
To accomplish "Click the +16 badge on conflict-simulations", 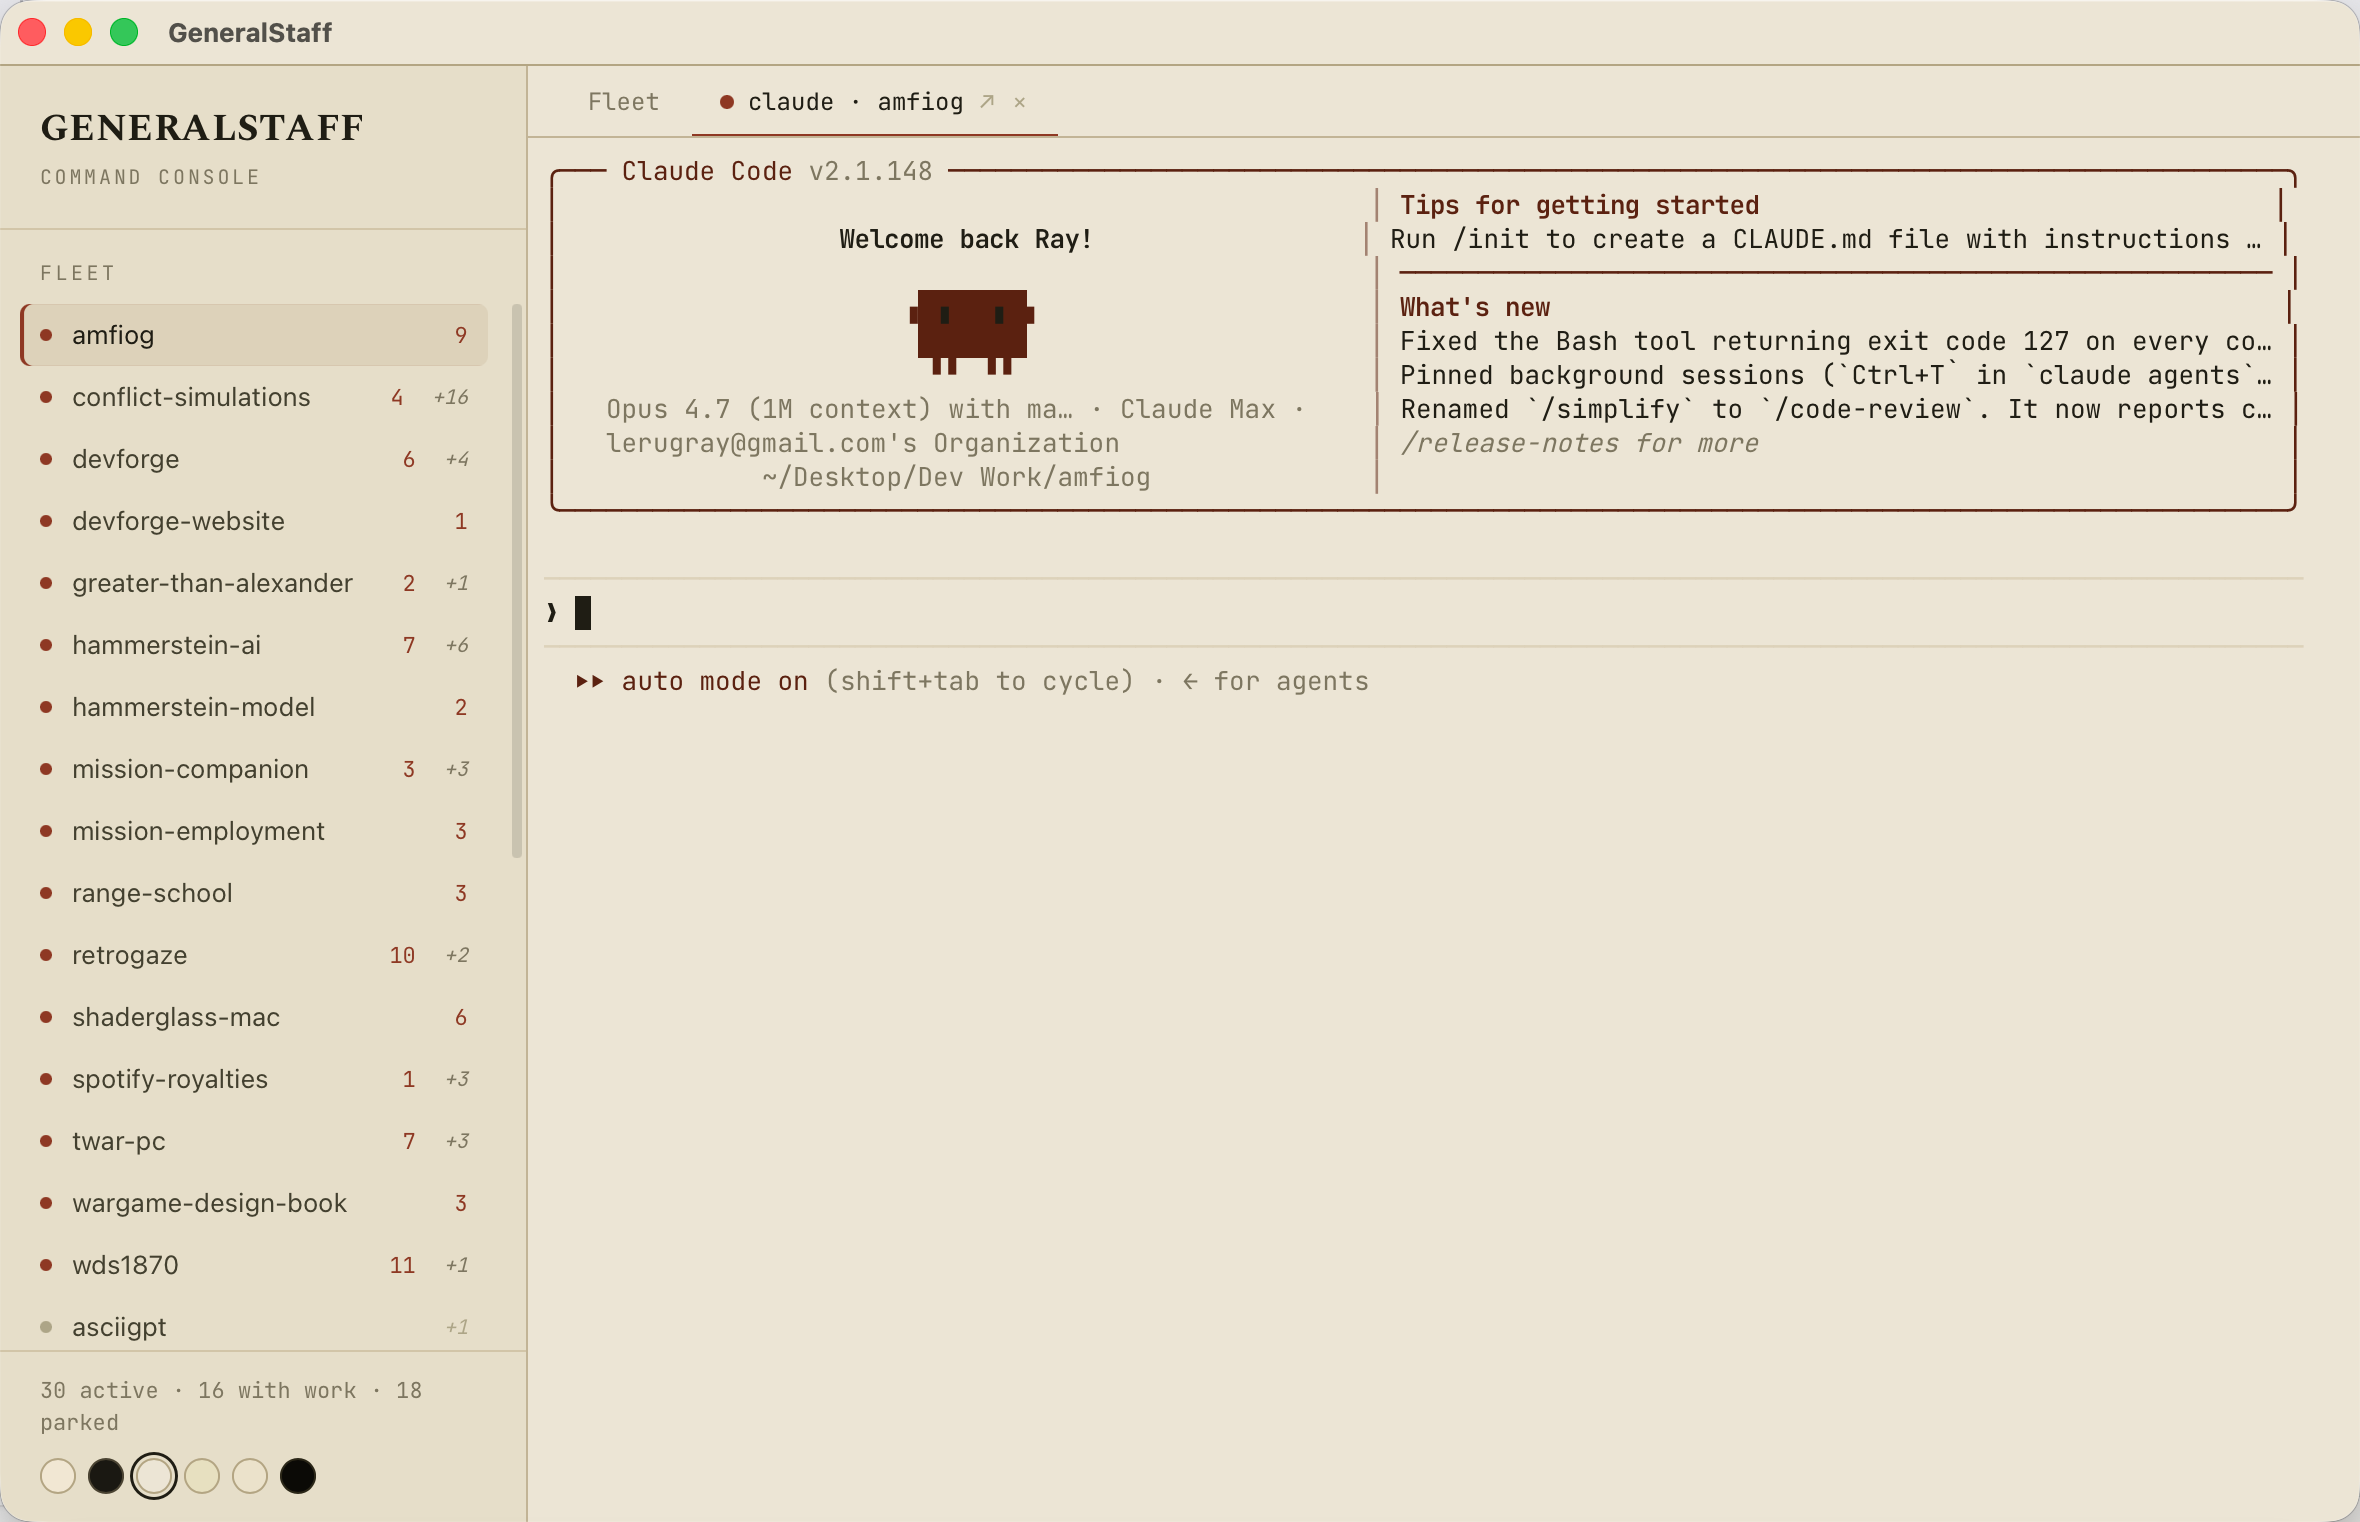I will pos(451,397).
